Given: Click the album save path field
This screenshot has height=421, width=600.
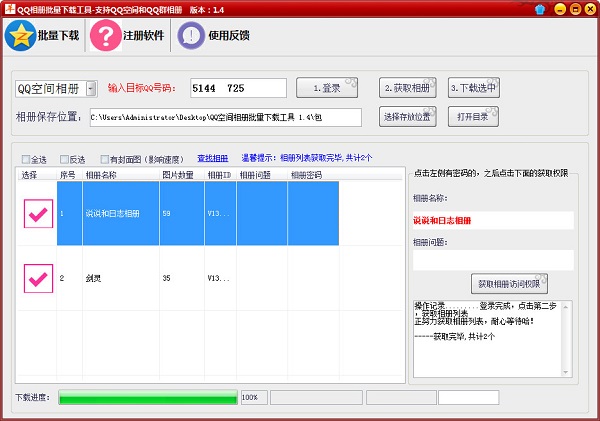Looking at the screenshot, I should [225, 117].
